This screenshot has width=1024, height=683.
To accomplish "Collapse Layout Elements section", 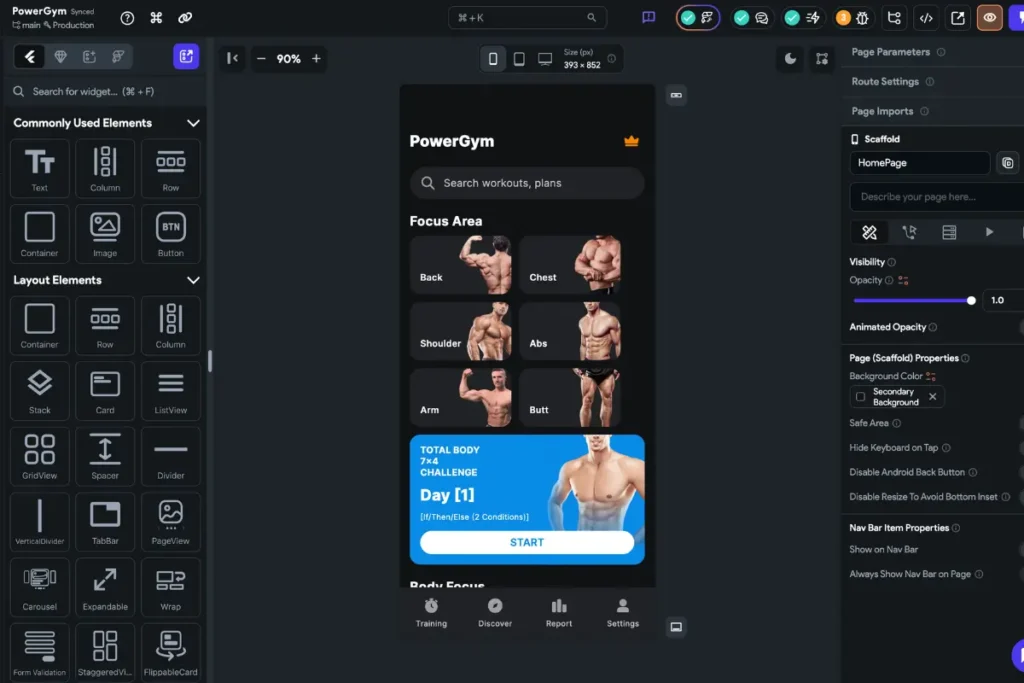I will 193,280.
